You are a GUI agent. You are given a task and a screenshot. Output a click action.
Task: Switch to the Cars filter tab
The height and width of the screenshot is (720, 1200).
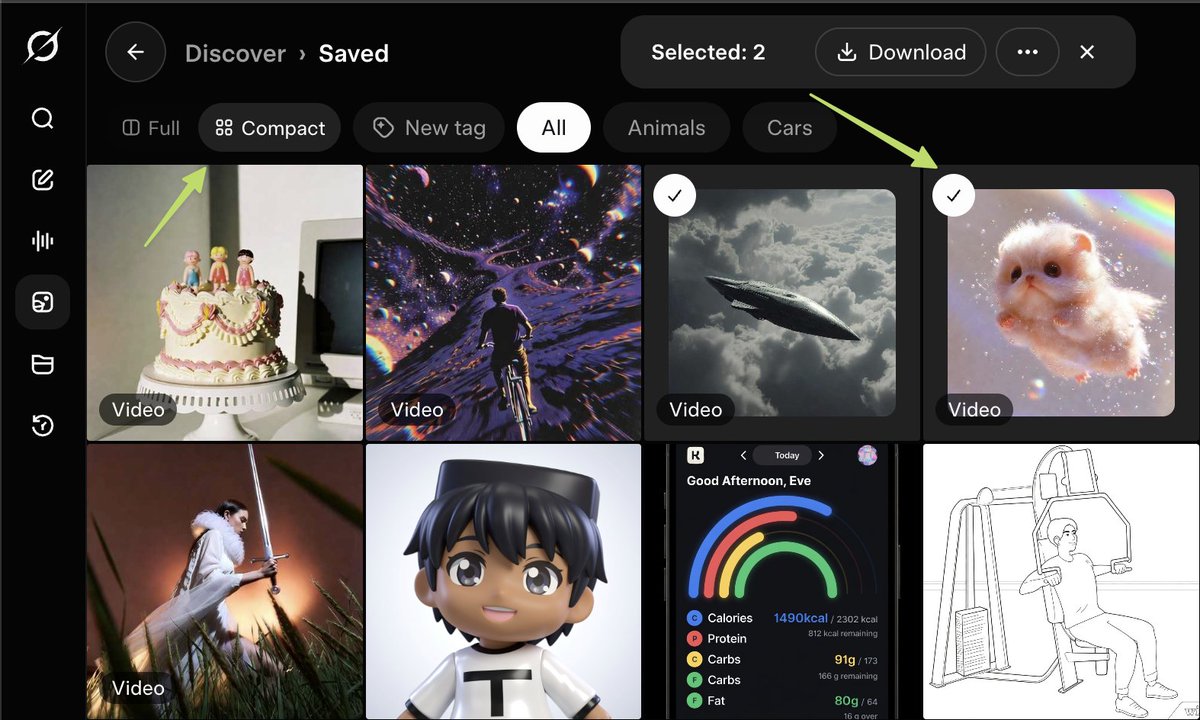(789, 127)
